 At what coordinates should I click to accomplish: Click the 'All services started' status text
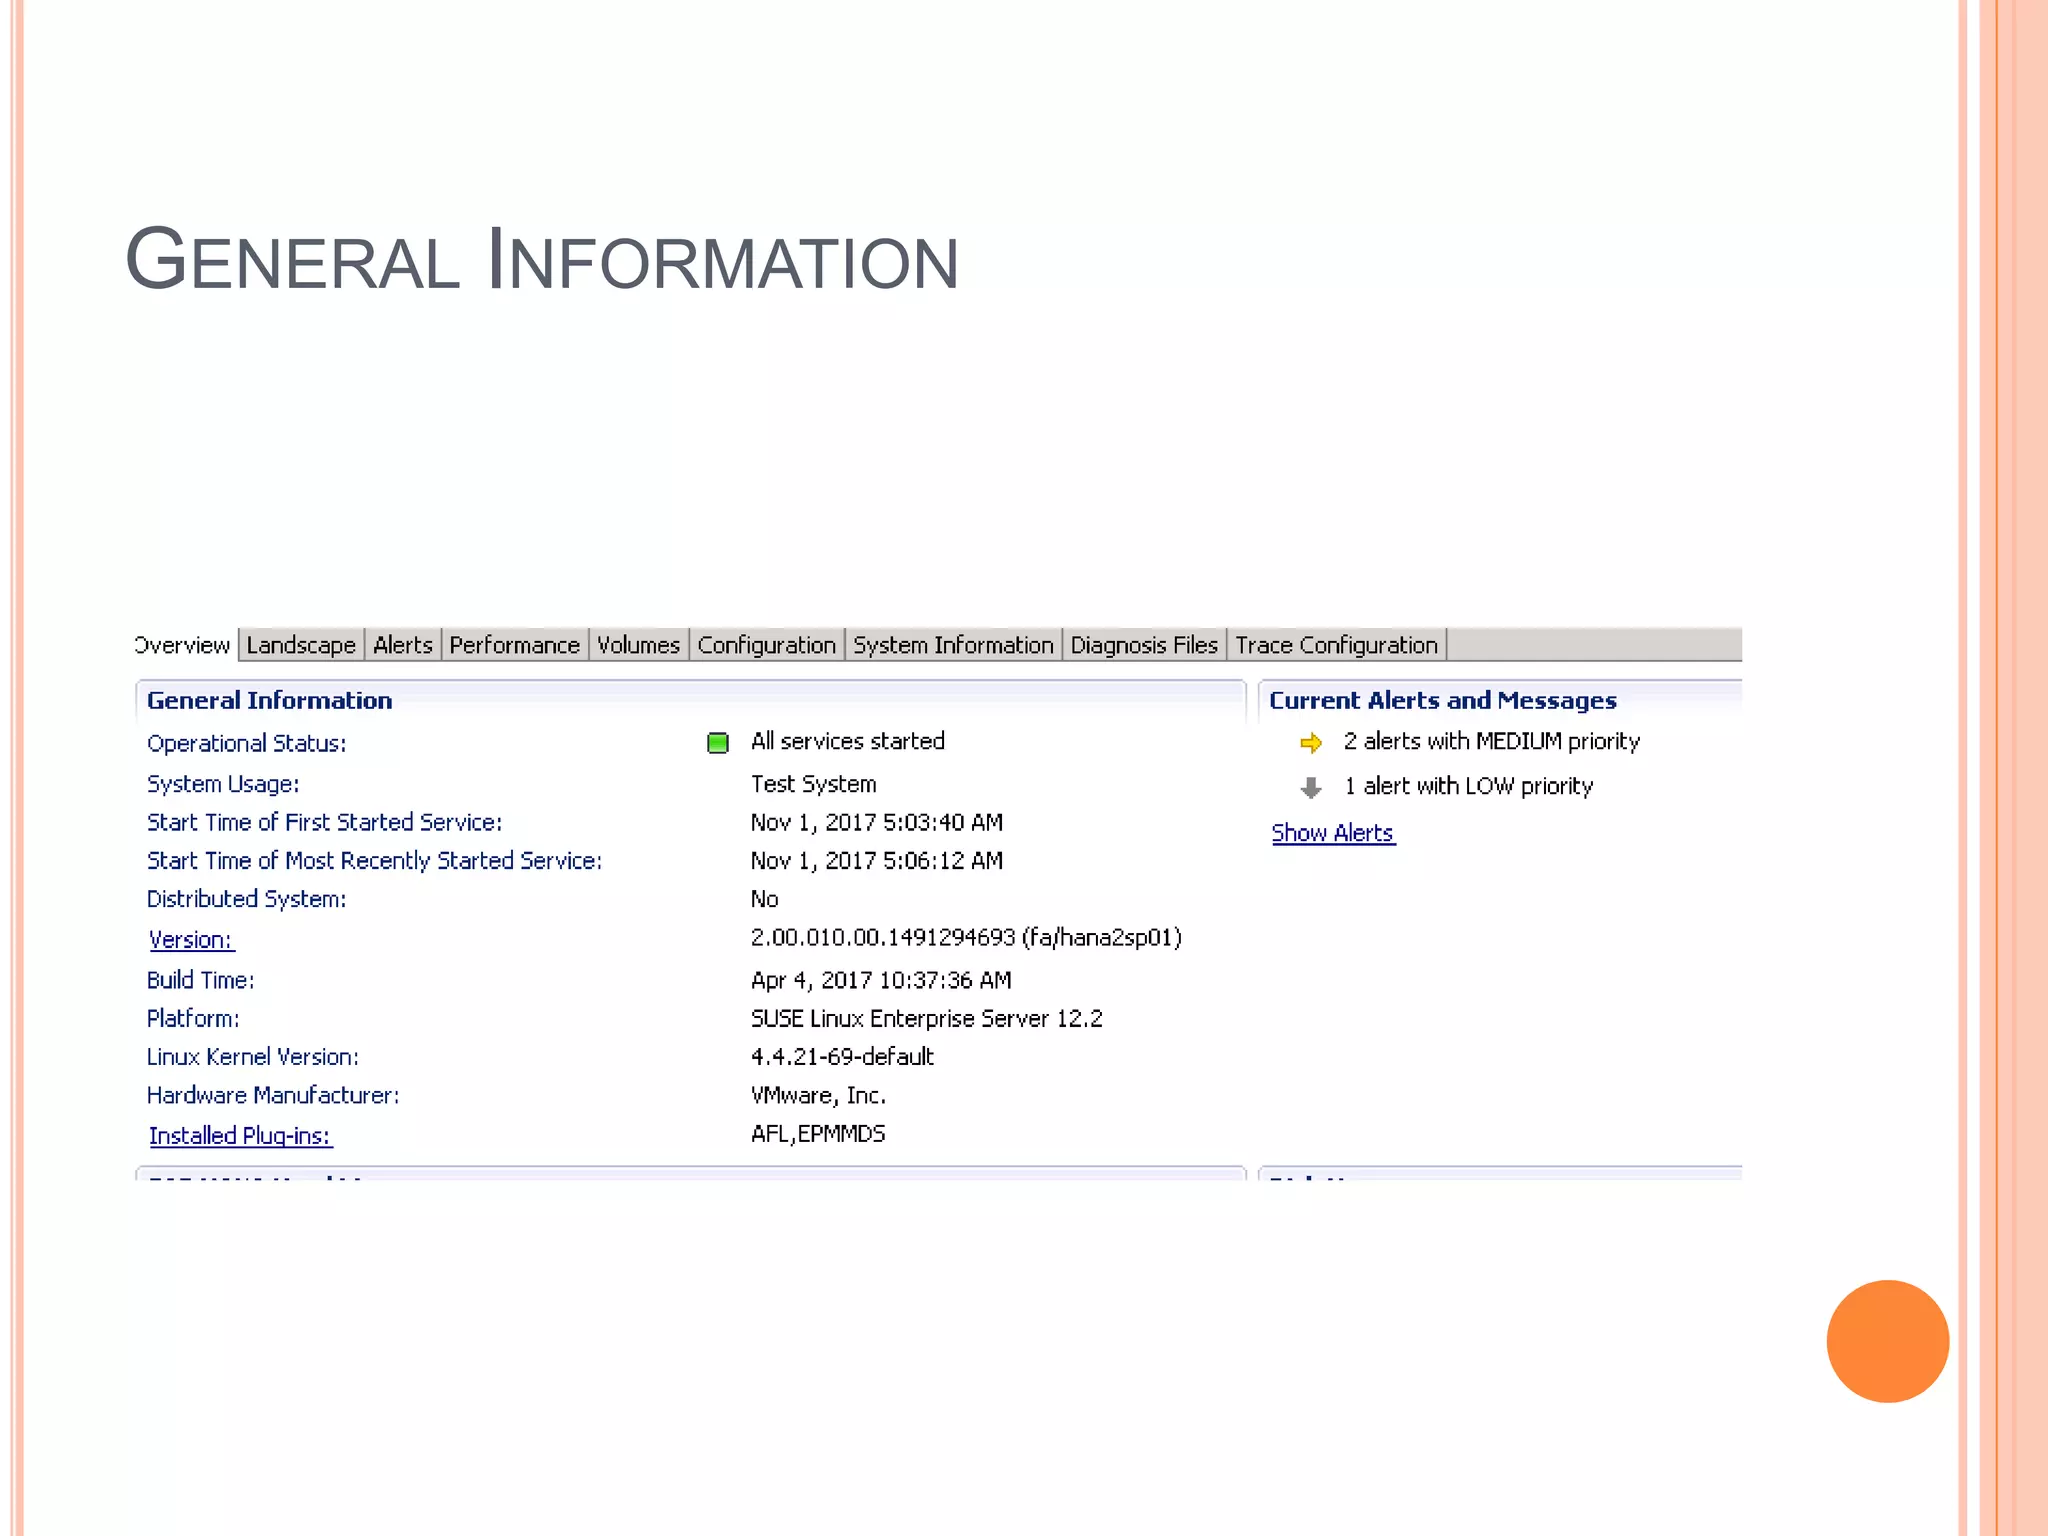point(848,741)
